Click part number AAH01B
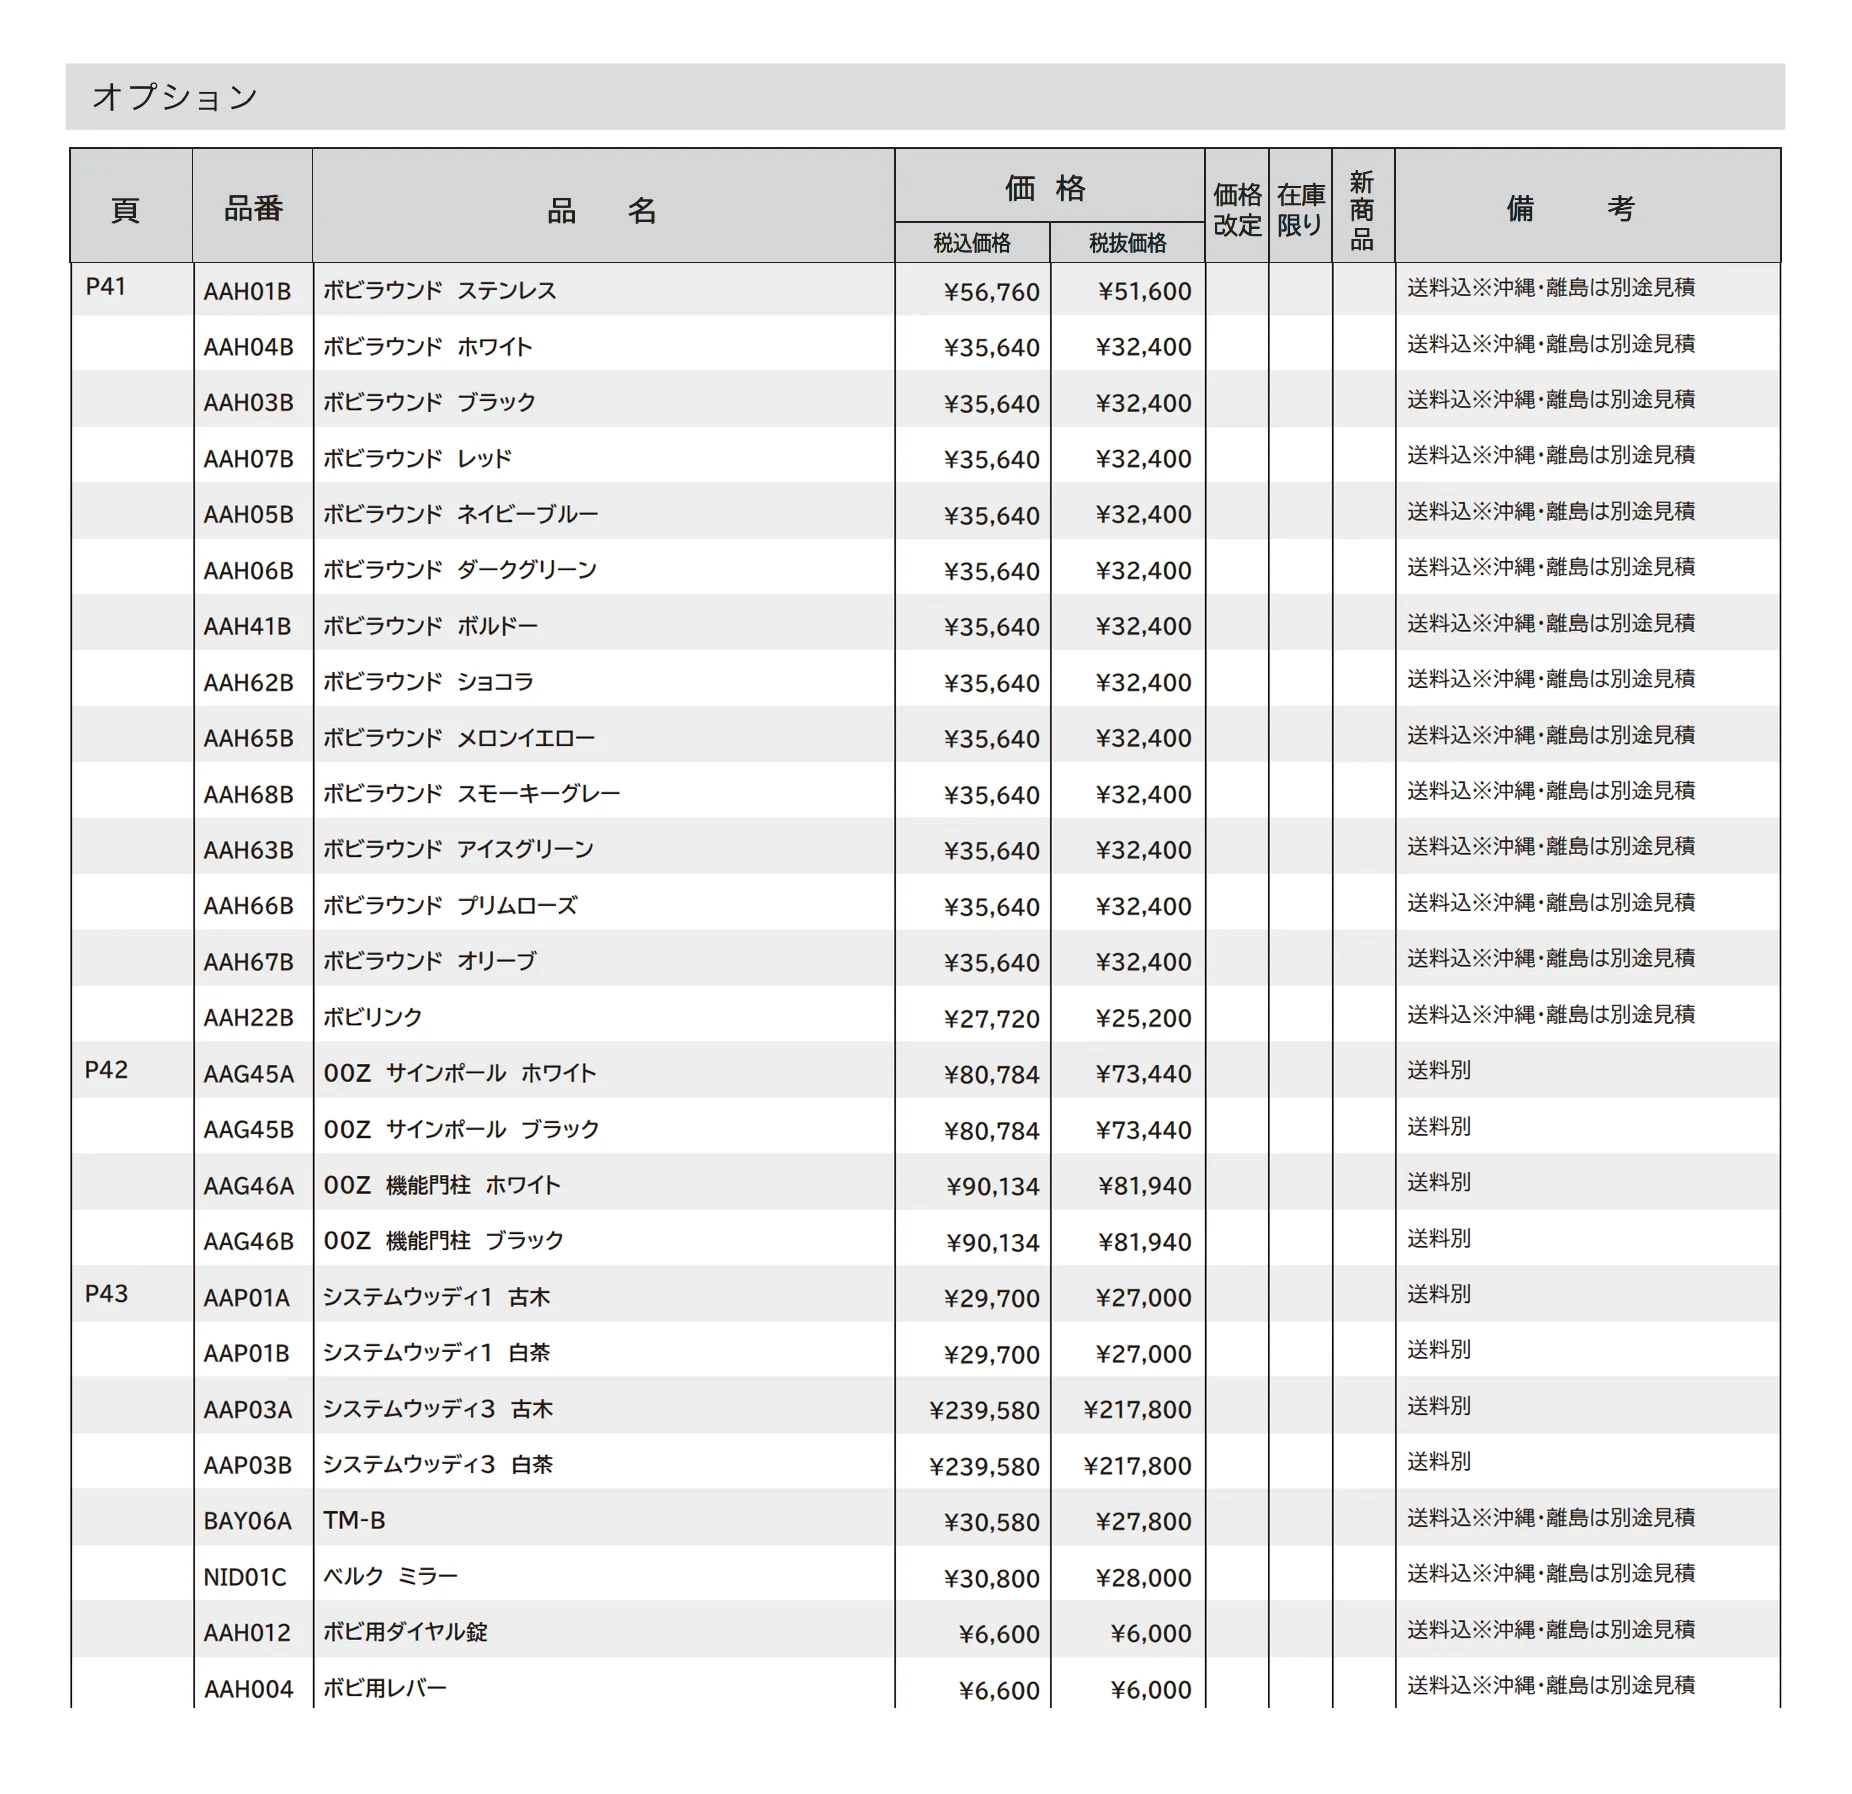 tap(247, 291)
